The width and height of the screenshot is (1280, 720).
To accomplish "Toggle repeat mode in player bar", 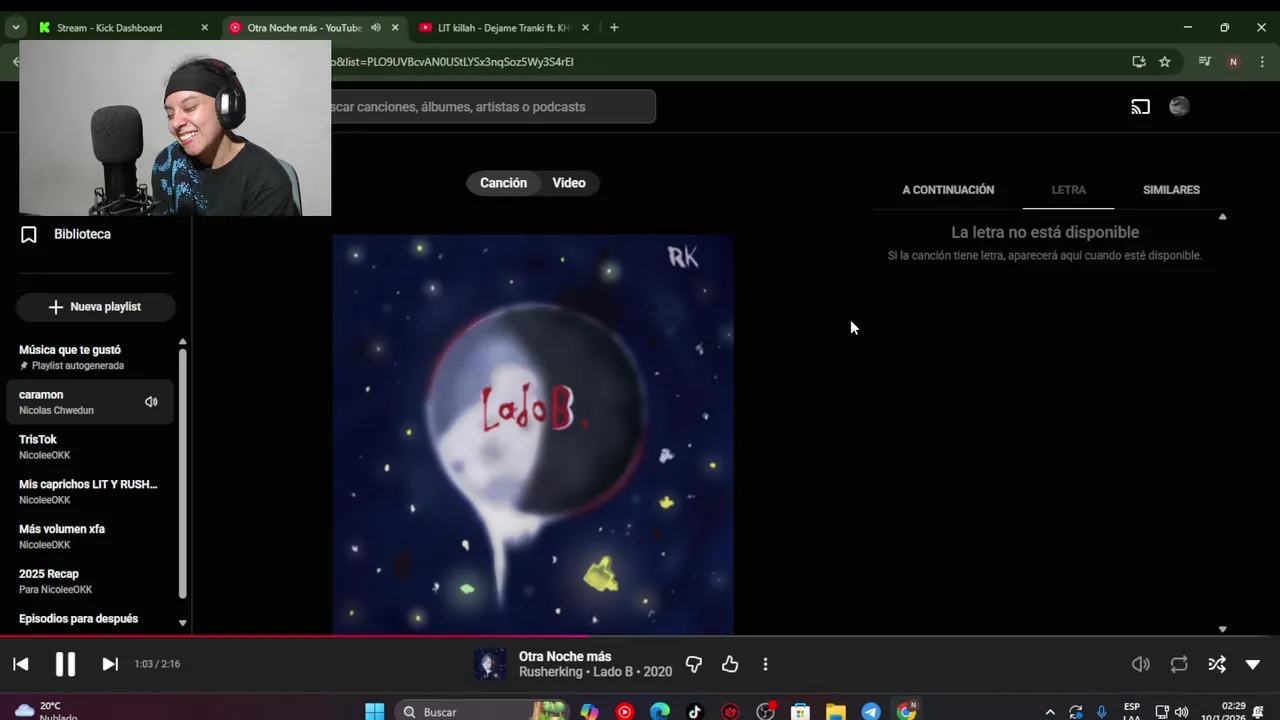I will (1179, 664).
